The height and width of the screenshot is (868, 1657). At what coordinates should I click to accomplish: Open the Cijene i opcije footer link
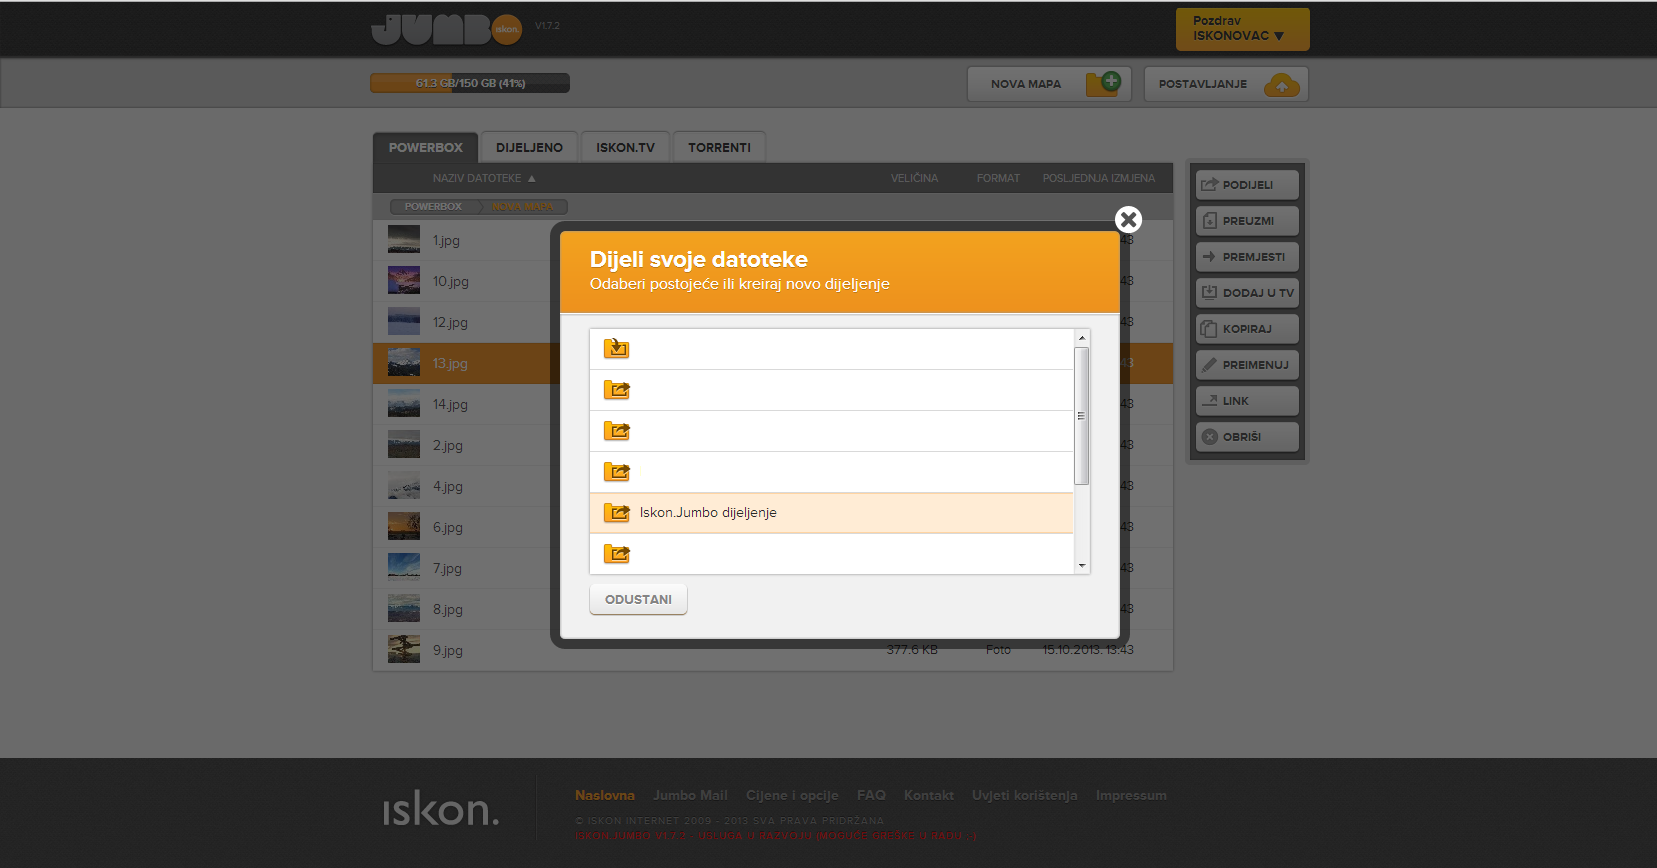[792, 796]
